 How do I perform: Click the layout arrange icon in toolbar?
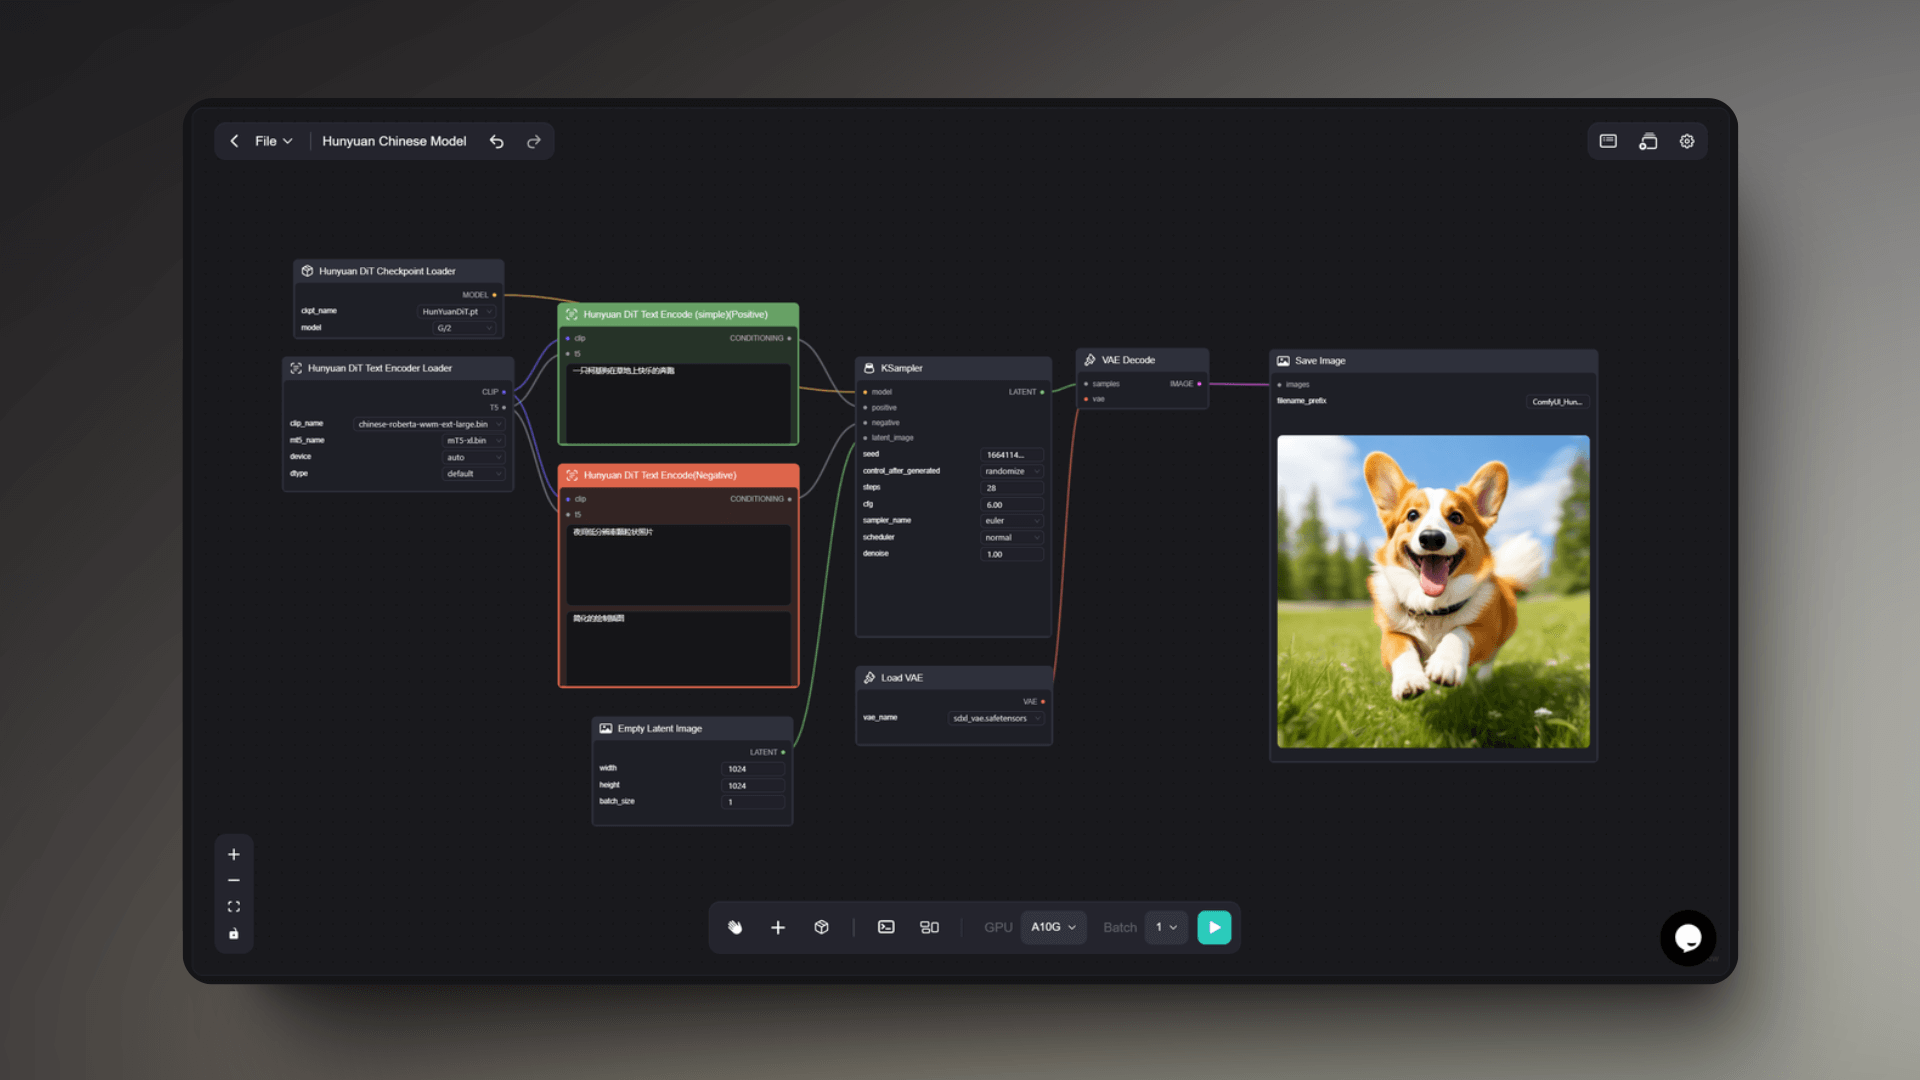coord(929,927)
